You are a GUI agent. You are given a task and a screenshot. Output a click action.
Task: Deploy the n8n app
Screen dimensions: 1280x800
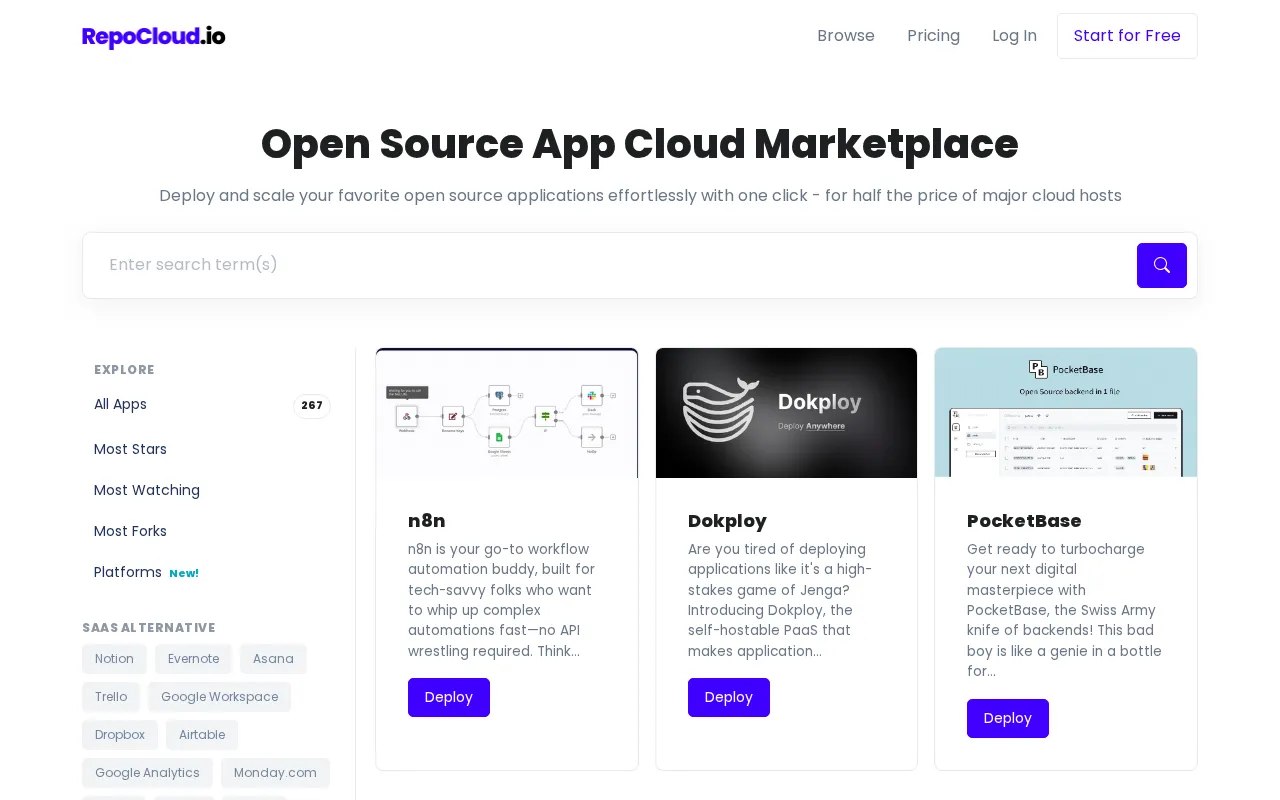click(x=449, y=697)
